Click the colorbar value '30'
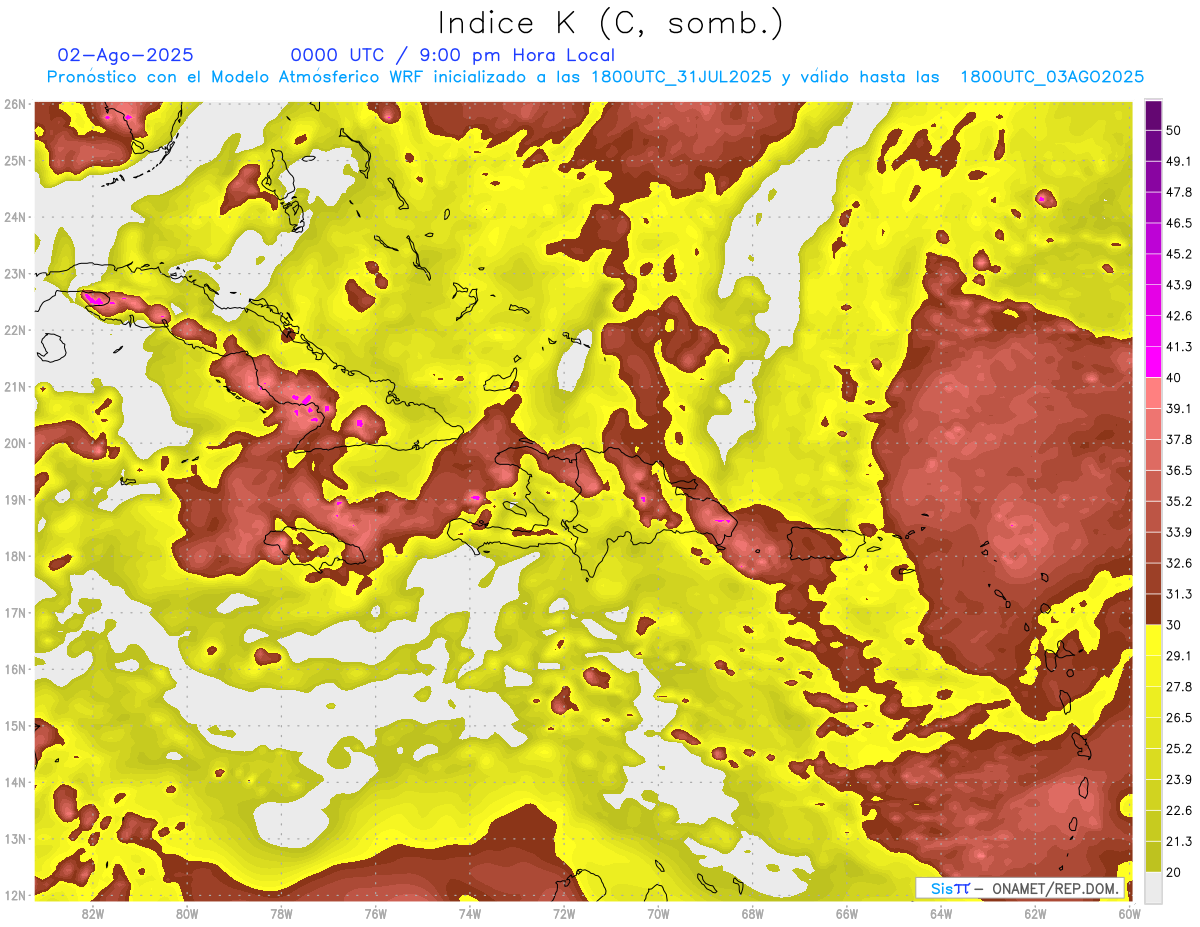The image size is (1200, 927). (x=1174, y=625)
